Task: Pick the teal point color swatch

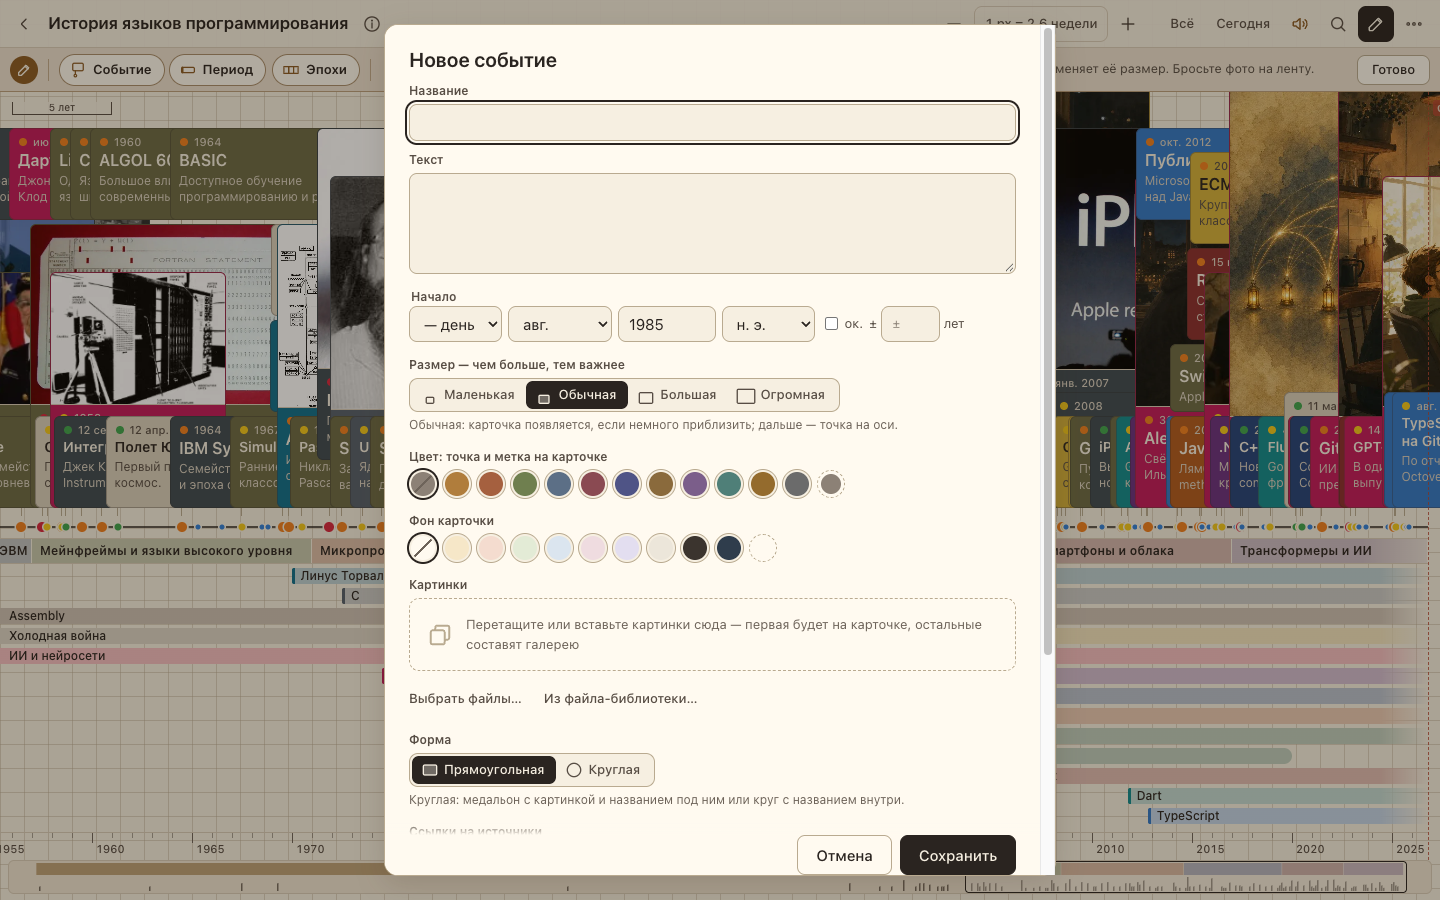Action: tap(729, 484)
